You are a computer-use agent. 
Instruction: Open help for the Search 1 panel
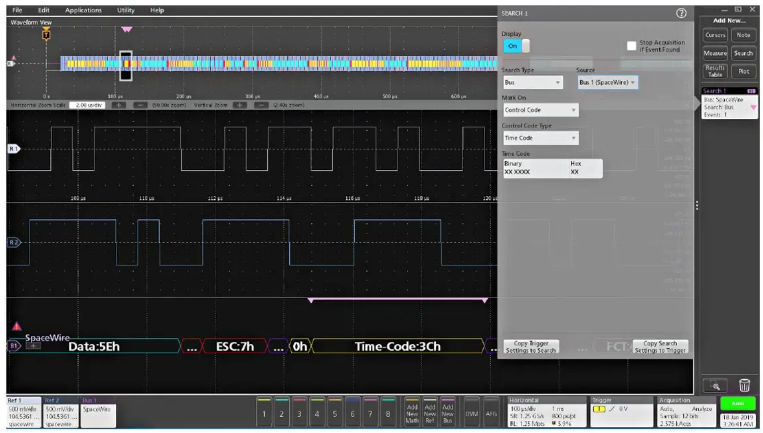coord(681,14)
